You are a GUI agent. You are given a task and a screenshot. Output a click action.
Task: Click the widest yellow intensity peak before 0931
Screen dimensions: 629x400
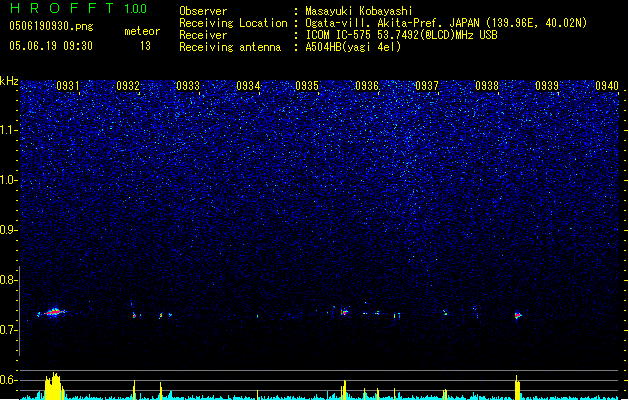(54, 386)
